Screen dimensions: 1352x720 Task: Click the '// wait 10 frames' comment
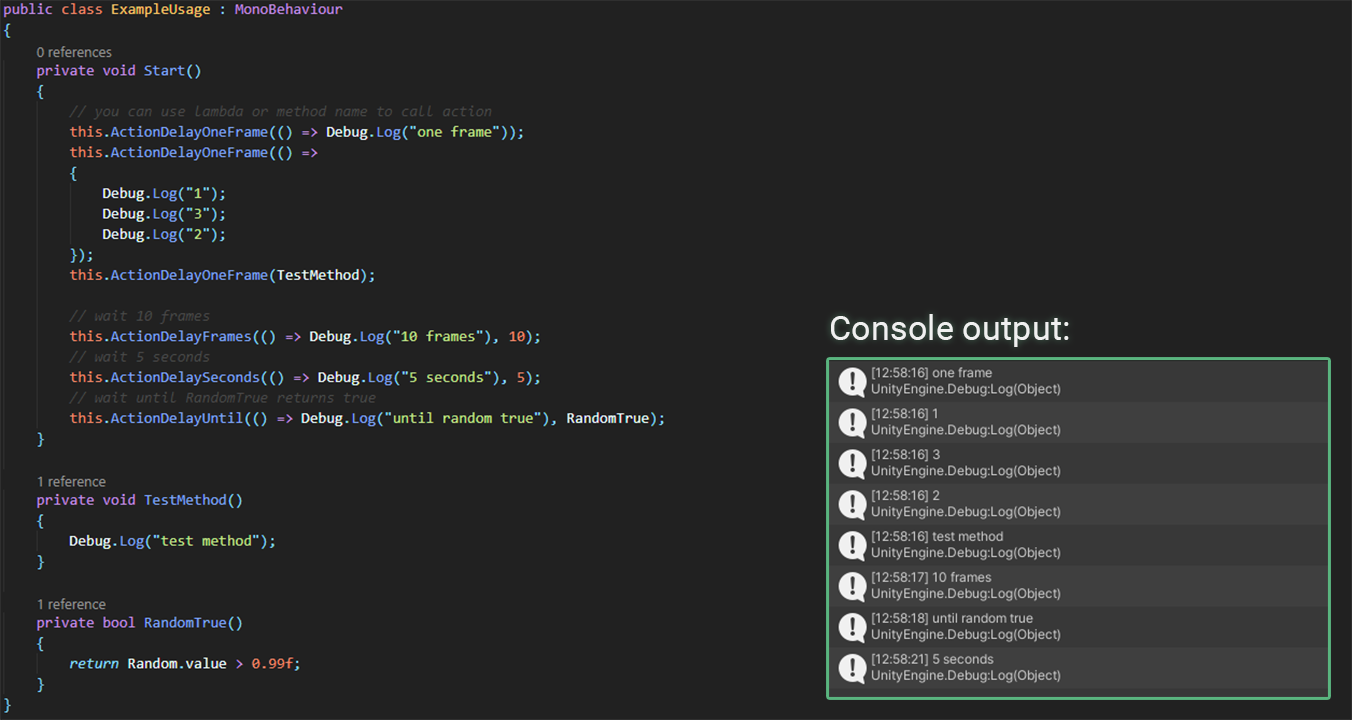(x=140, y=316)
